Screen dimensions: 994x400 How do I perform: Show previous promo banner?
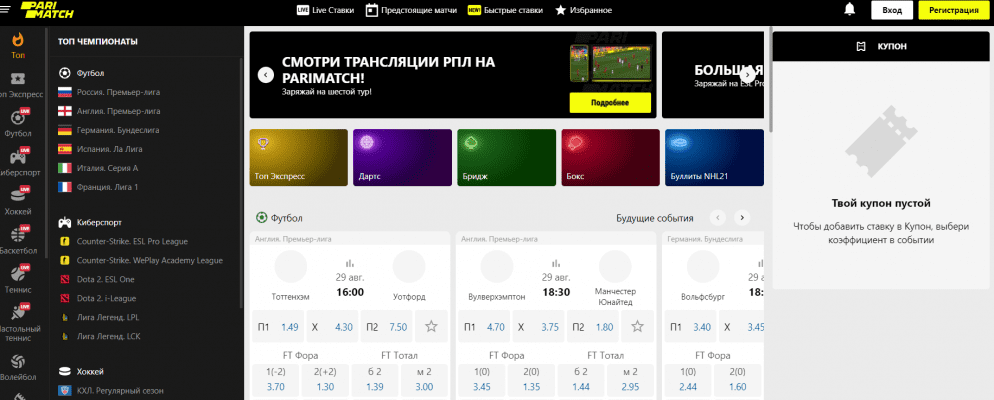click(266, 75)
